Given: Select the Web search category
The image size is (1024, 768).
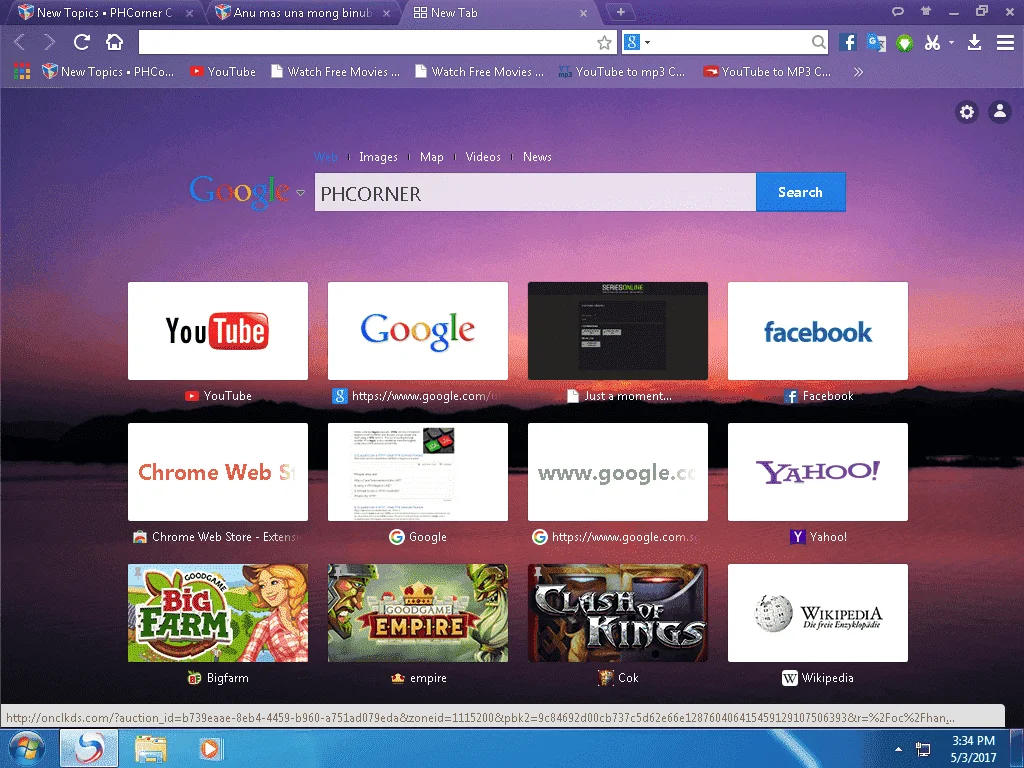Looking at the screenshot, I should pyautogui.click(x=326, y=157).
